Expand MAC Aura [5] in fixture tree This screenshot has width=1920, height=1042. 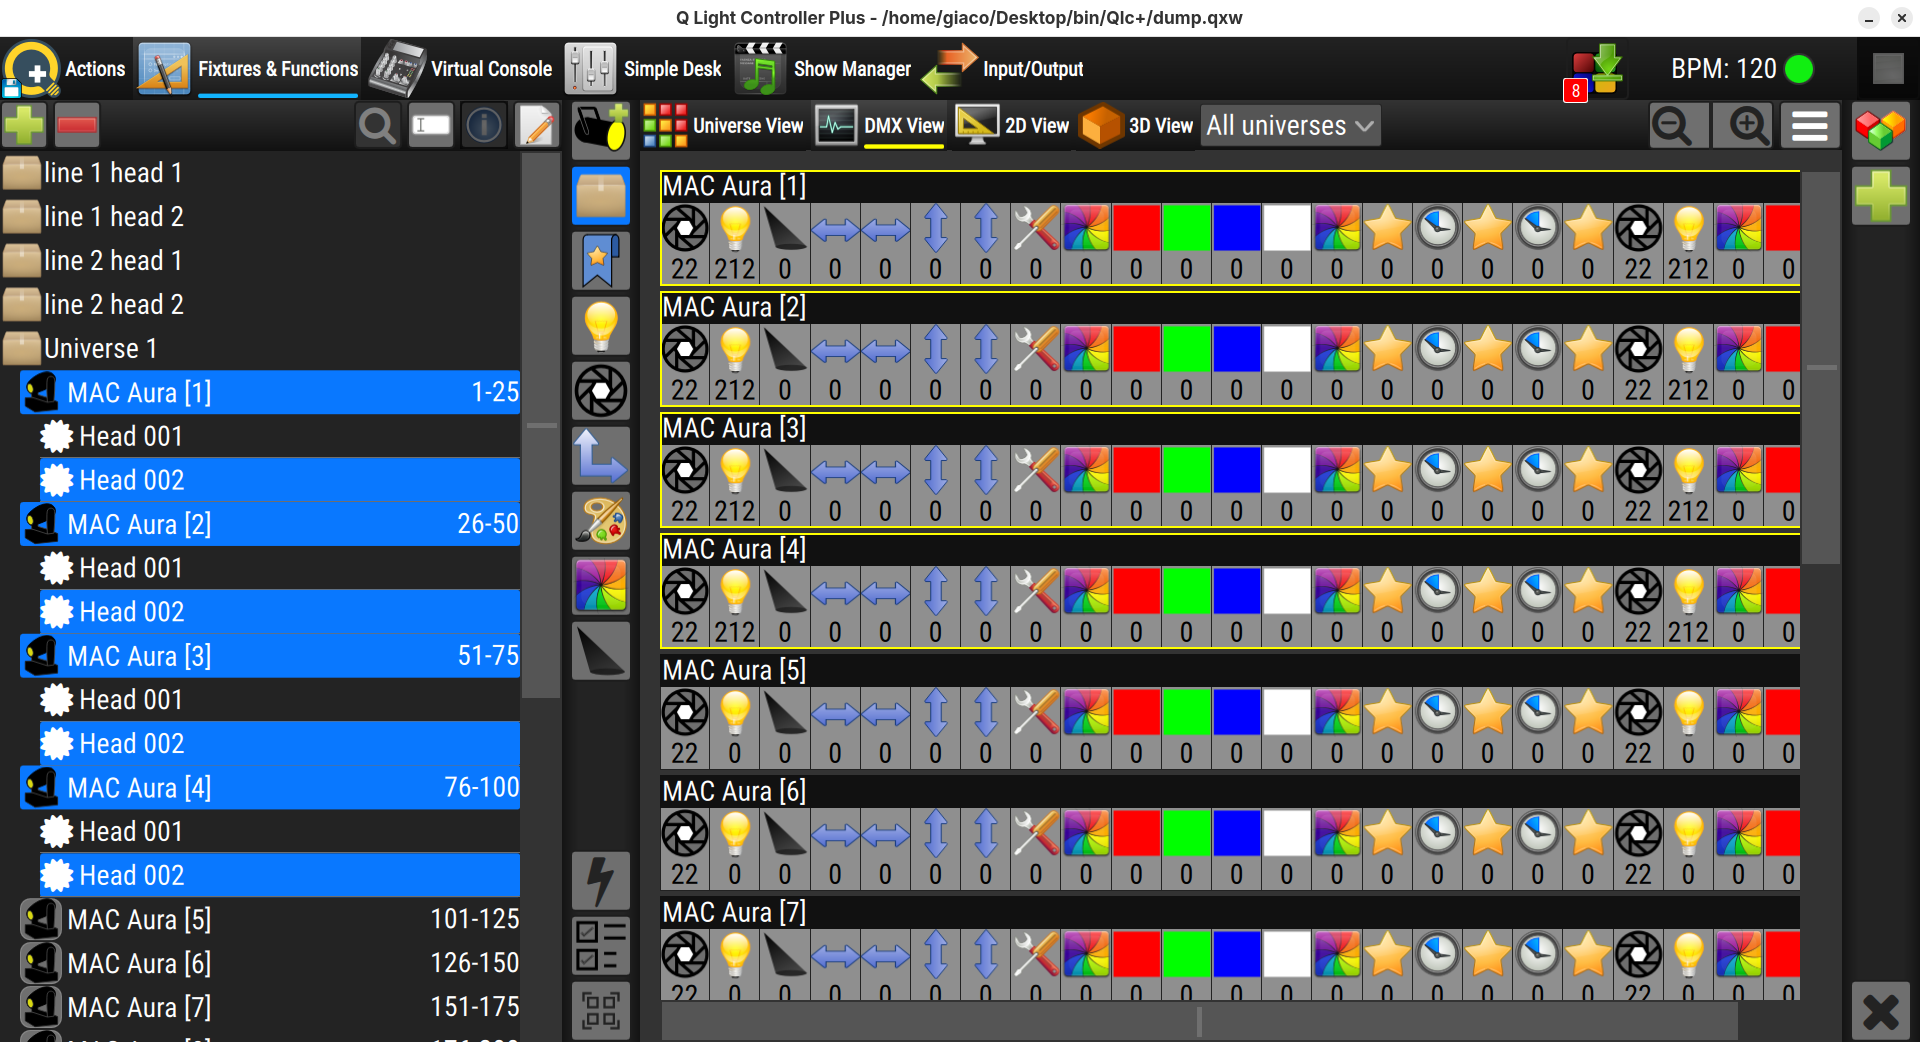pos(270,920)
